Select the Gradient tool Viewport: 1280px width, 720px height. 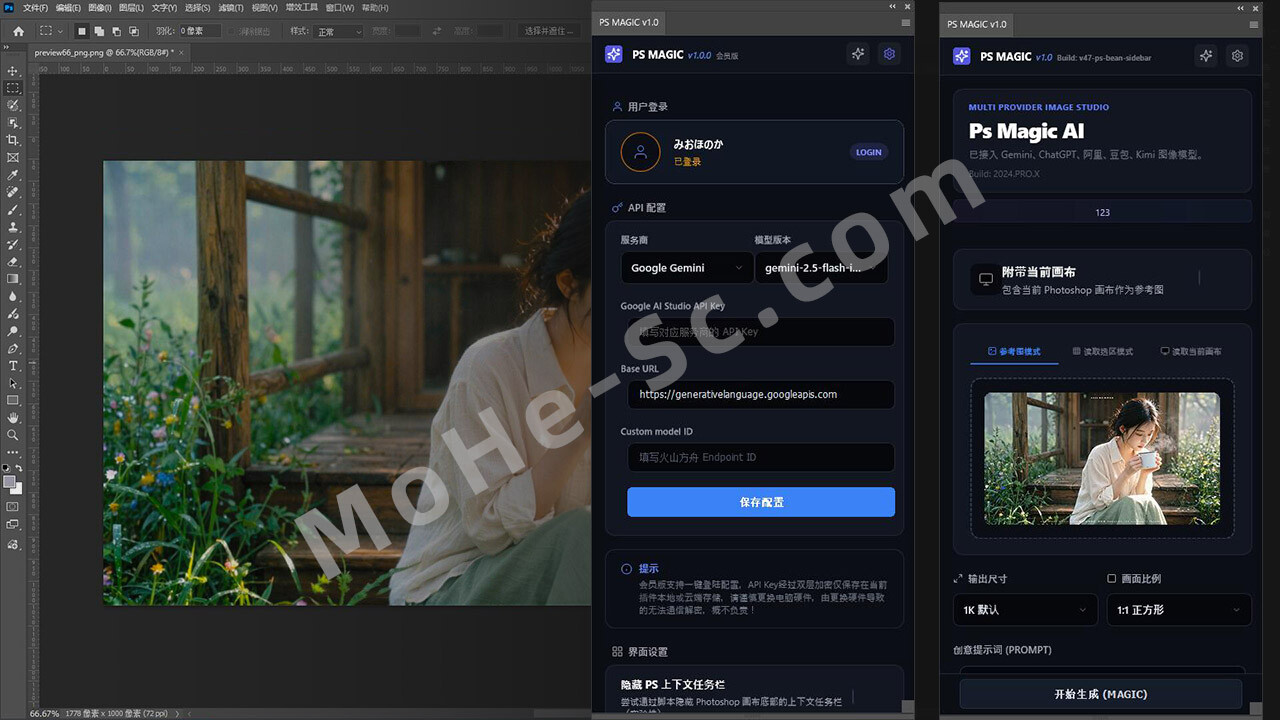pos(13,279)
